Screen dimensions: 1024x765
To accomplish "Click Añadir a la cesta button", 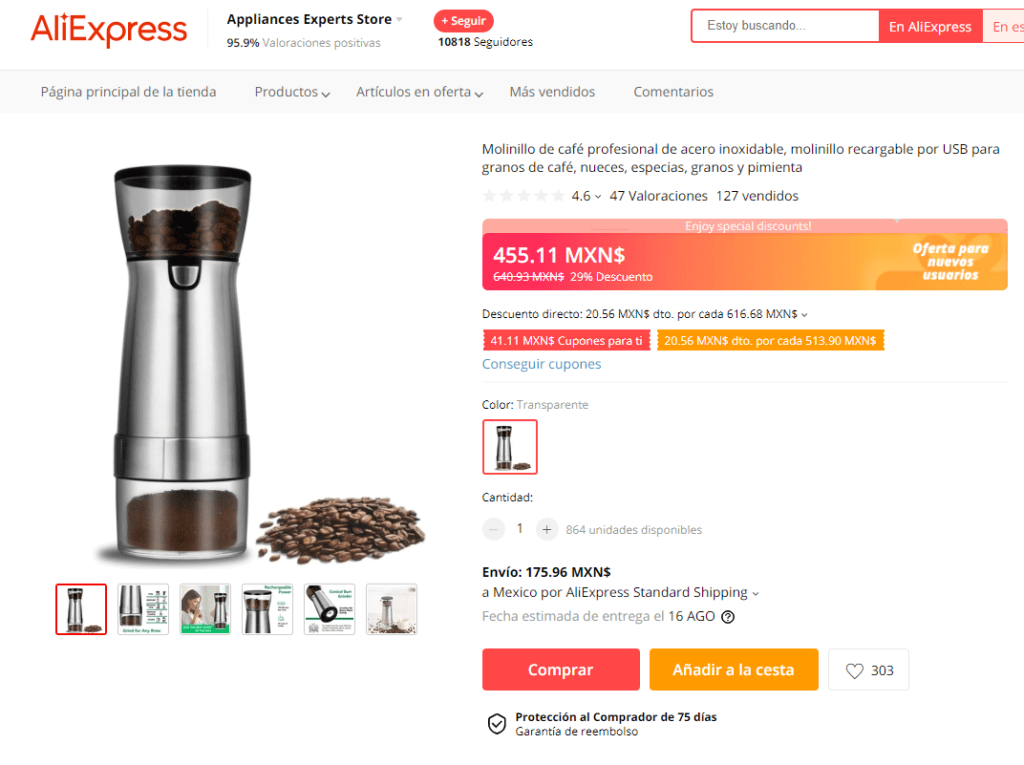I will coord(733,670).
